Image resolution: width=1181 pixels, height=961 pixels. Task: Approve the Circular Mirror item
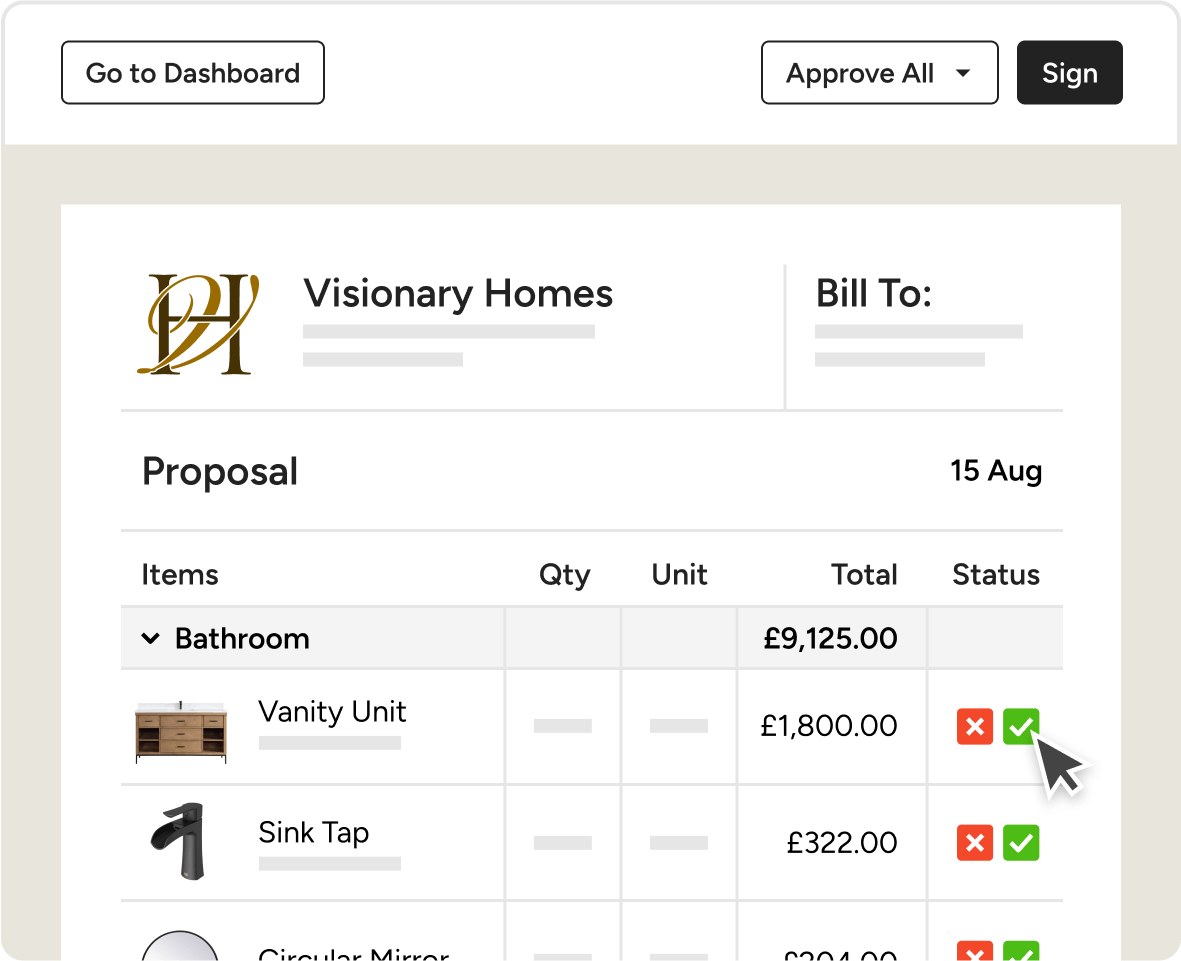(1021, 950)
